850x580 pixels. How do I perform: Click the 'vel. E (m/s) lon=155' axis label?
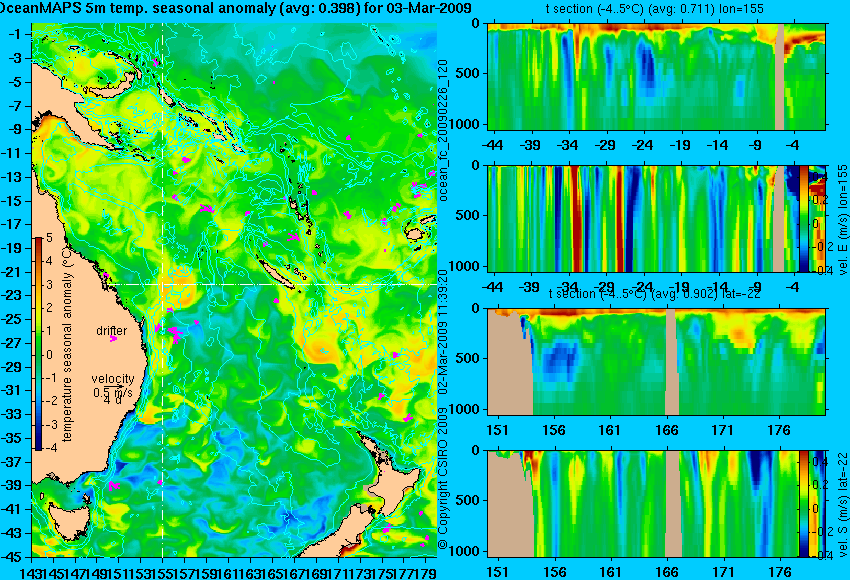coord(842,220)
